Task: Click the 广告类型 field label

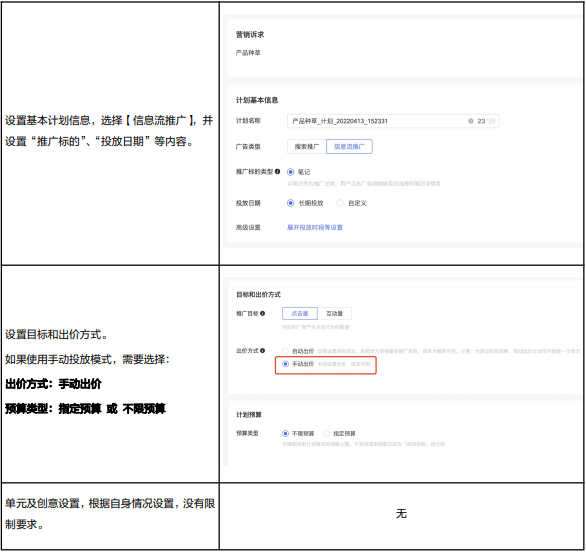Action: point(248,147)
